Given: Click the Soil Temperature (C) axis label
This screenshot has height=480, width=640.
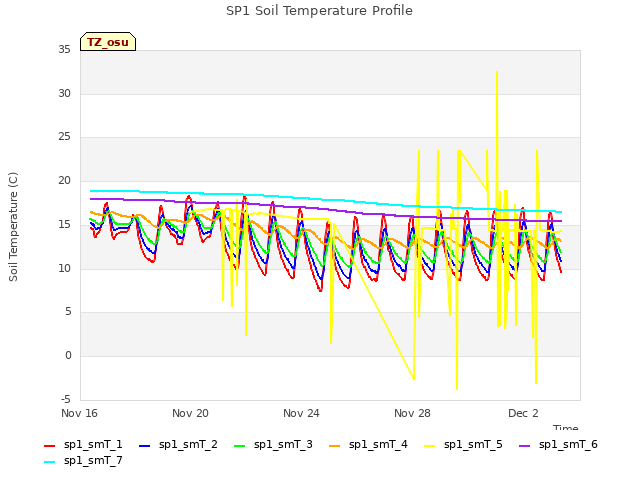Looking at the screenshot, I should pos(13,227).
